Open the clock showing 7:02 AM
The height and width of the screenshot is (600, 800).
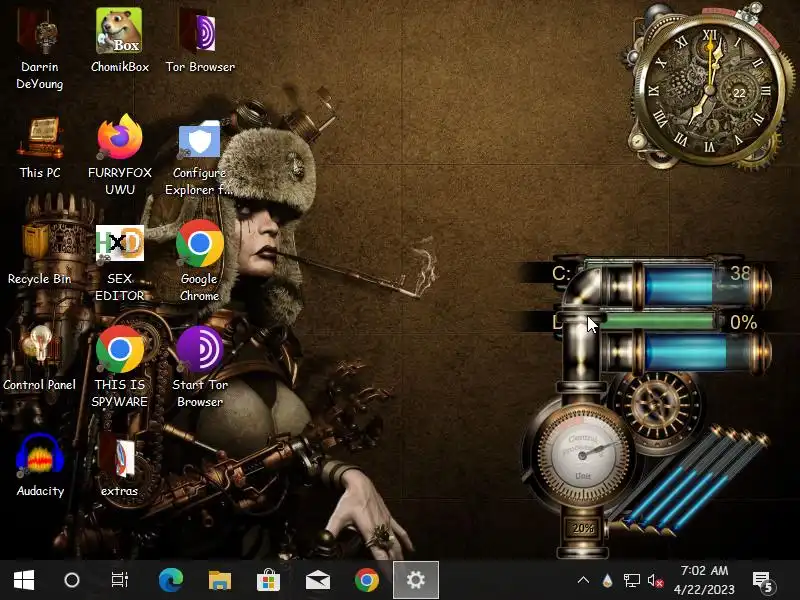(x=704, y=580)
